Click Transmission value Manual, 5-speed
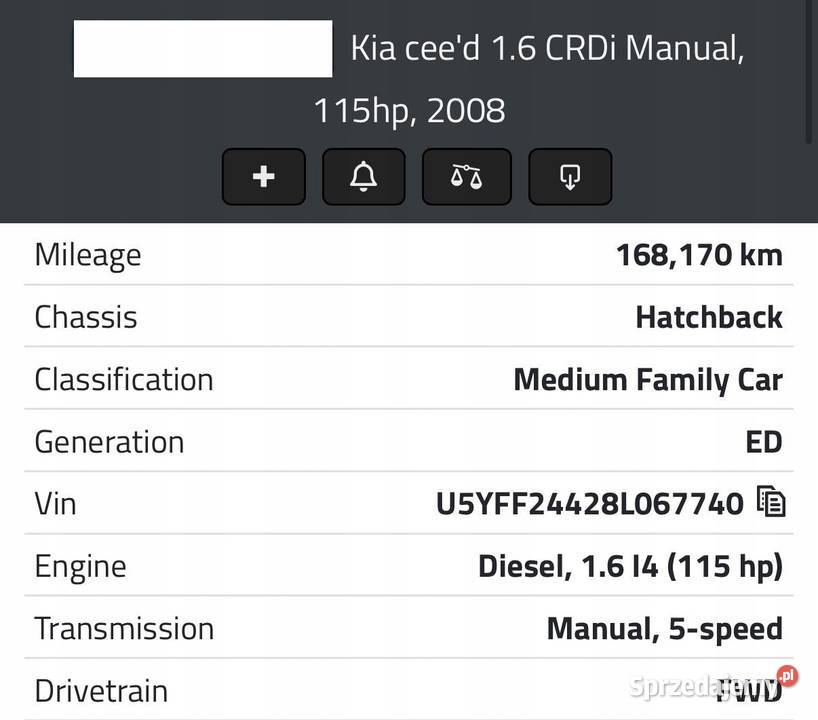 (664, 627)
